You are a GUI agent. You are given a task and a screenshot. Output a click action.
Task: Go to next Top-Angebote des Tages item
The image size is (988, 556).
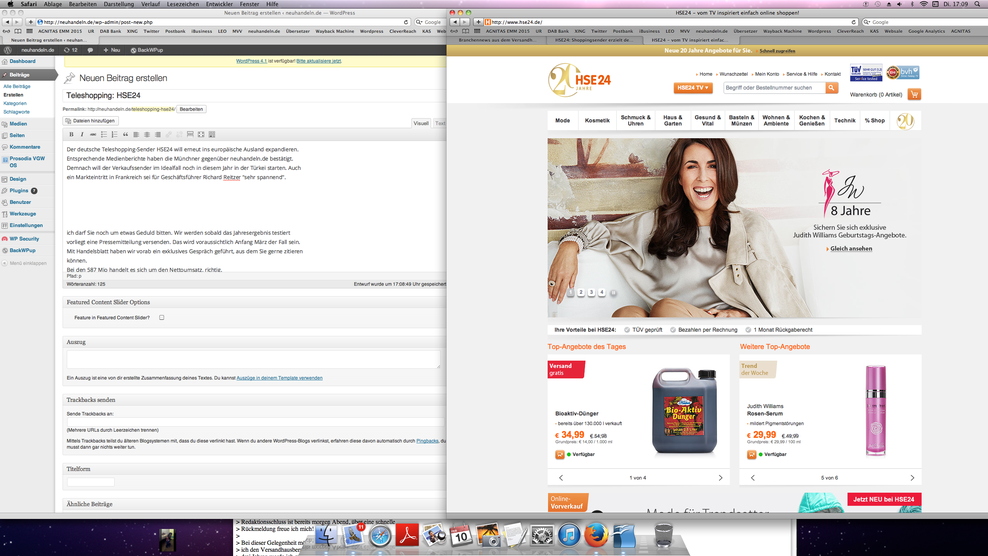pos(720,478)
